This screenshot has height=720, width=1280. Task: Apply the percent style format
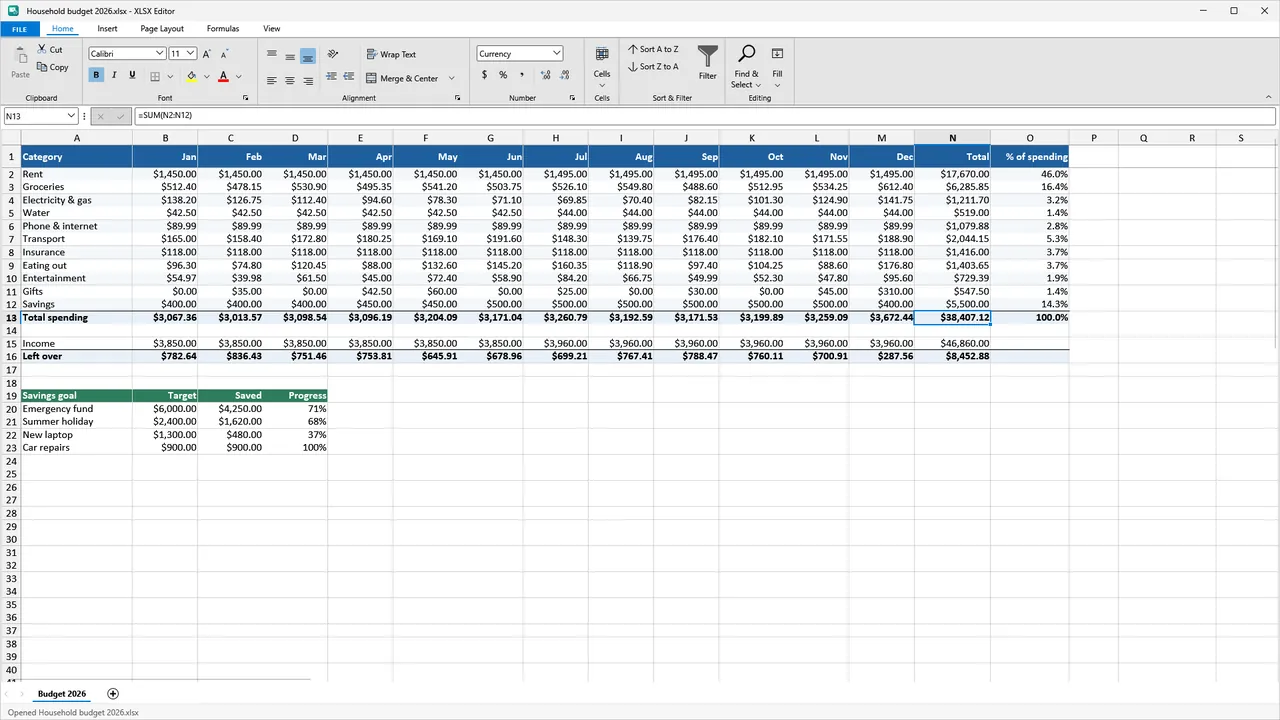503,75
